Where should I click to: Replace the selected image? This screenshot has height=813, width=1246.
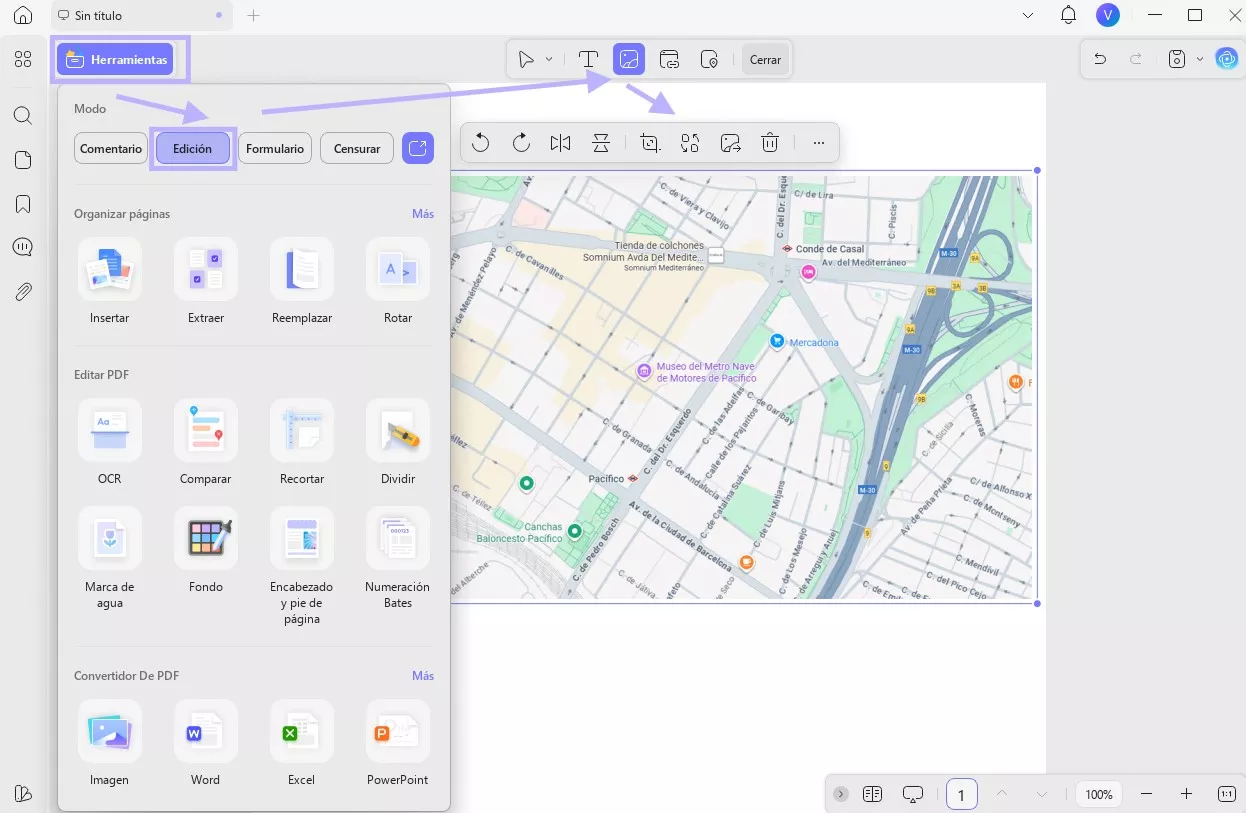coord(690,143)
